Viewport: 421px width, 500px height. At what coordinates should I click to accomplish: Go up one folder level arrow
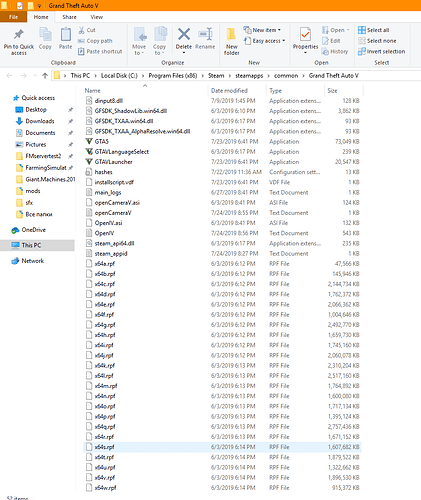pos(45,76)
